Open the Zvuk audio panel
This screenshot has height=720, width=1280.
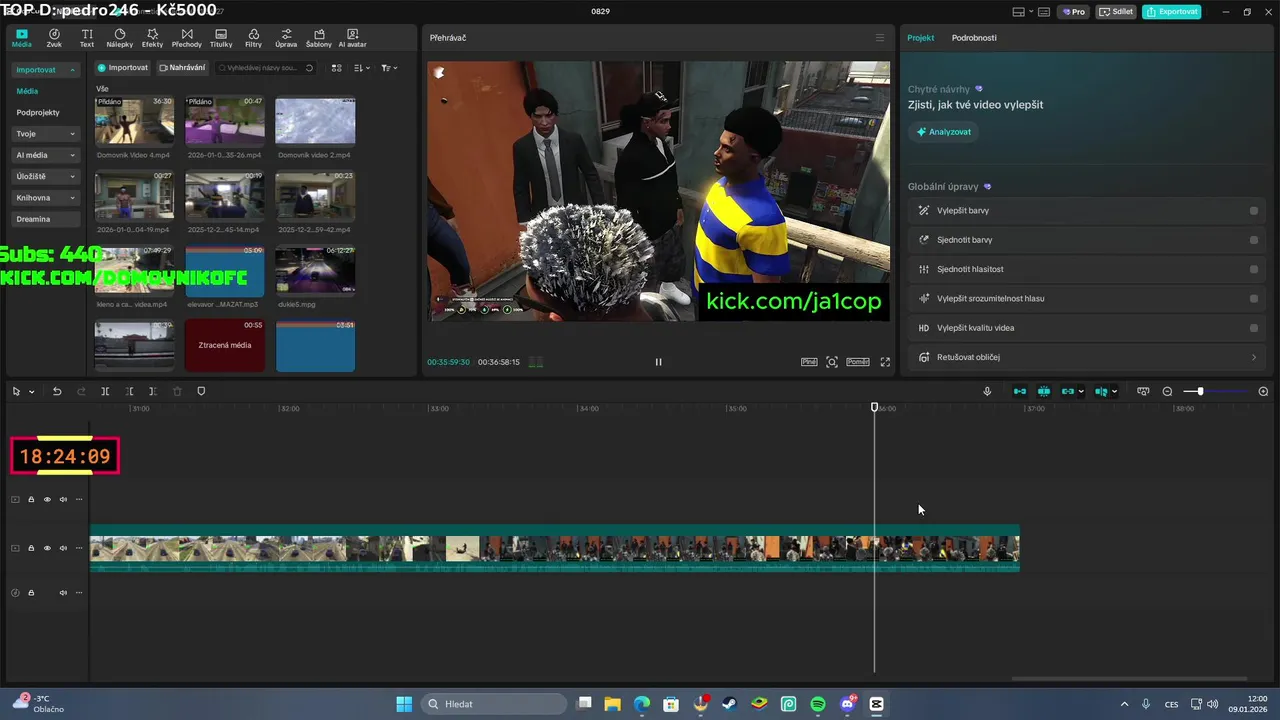(x=54, y=38)
